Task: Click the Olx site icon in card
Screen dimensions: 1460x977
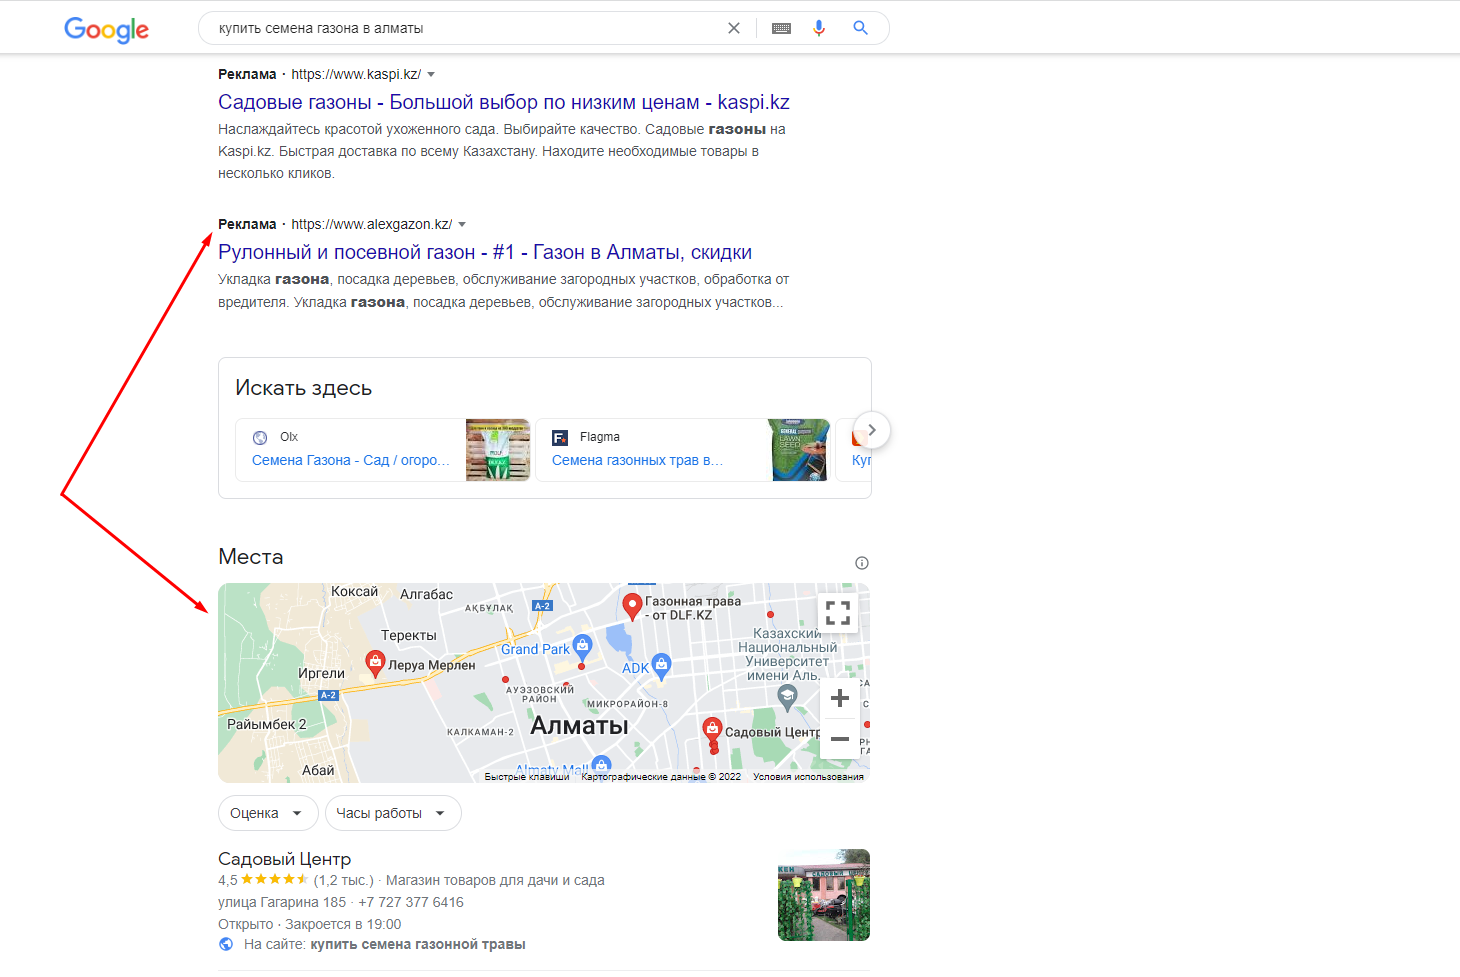Action: (x=260, y=437)
